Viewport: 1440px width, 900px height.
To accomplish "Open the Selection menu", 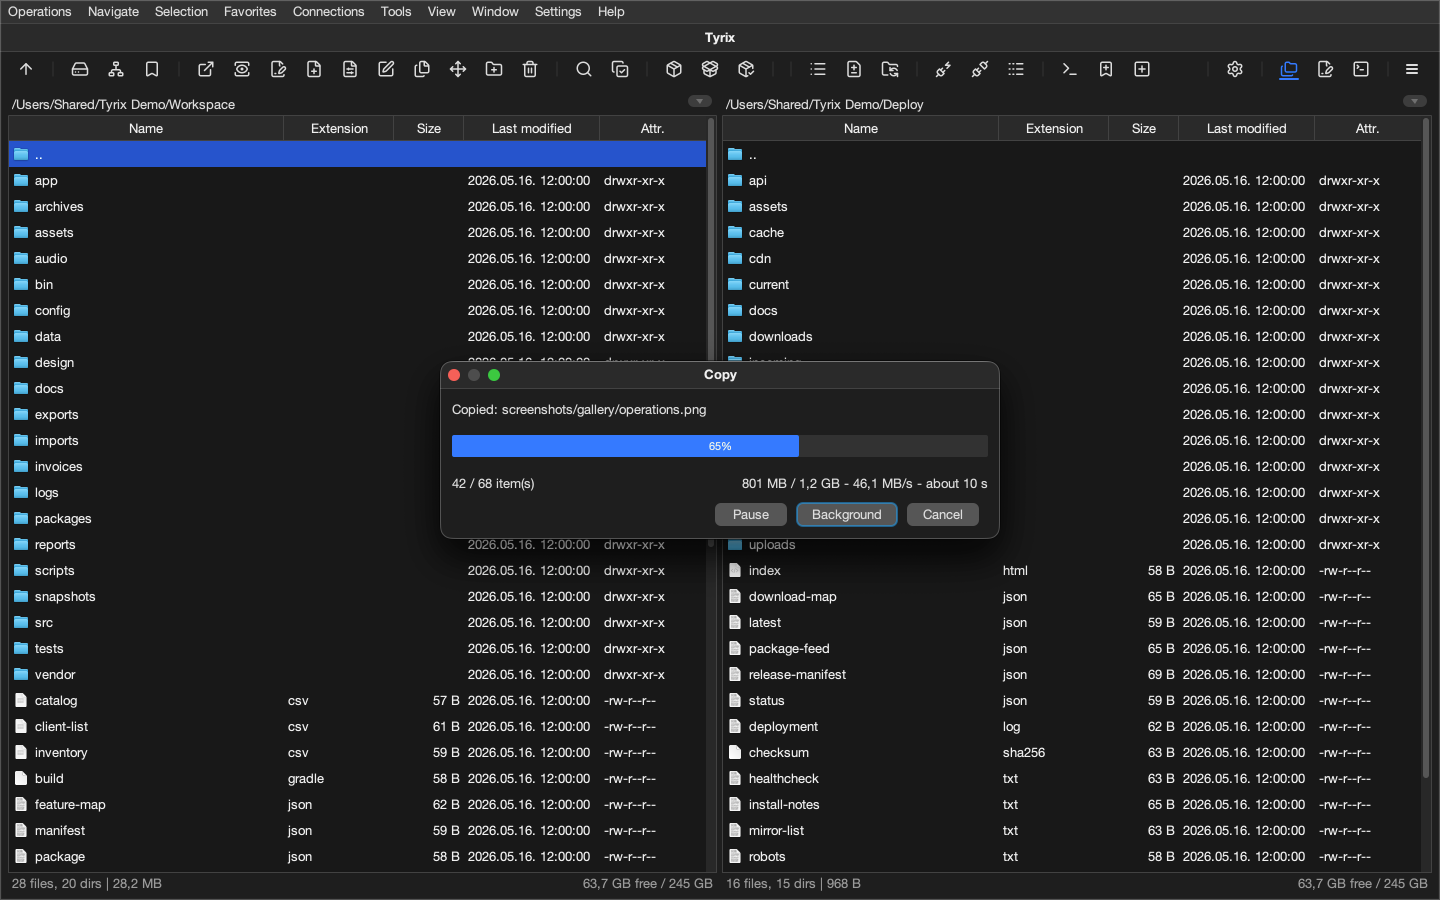I will point(181,12).
